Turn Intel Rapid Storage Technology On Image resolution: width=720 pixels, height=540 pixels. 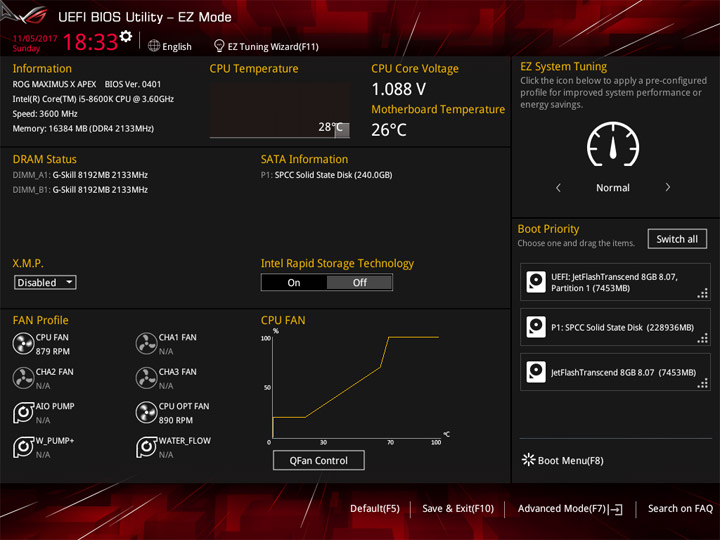click(x=294, y=282)
